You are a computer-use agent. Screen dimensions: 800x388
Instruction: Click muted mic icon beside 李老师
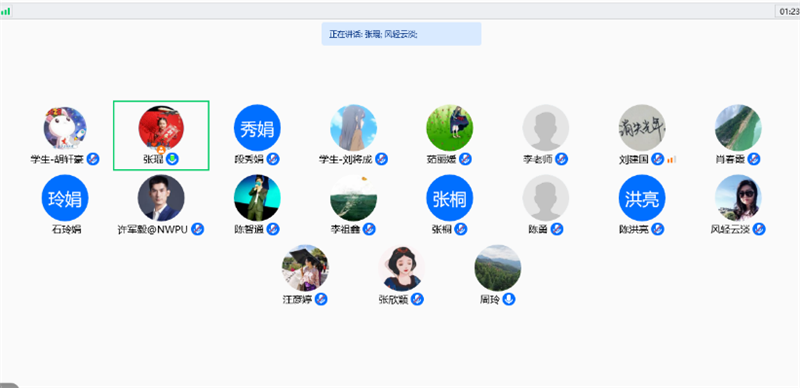tap(562, 159)
